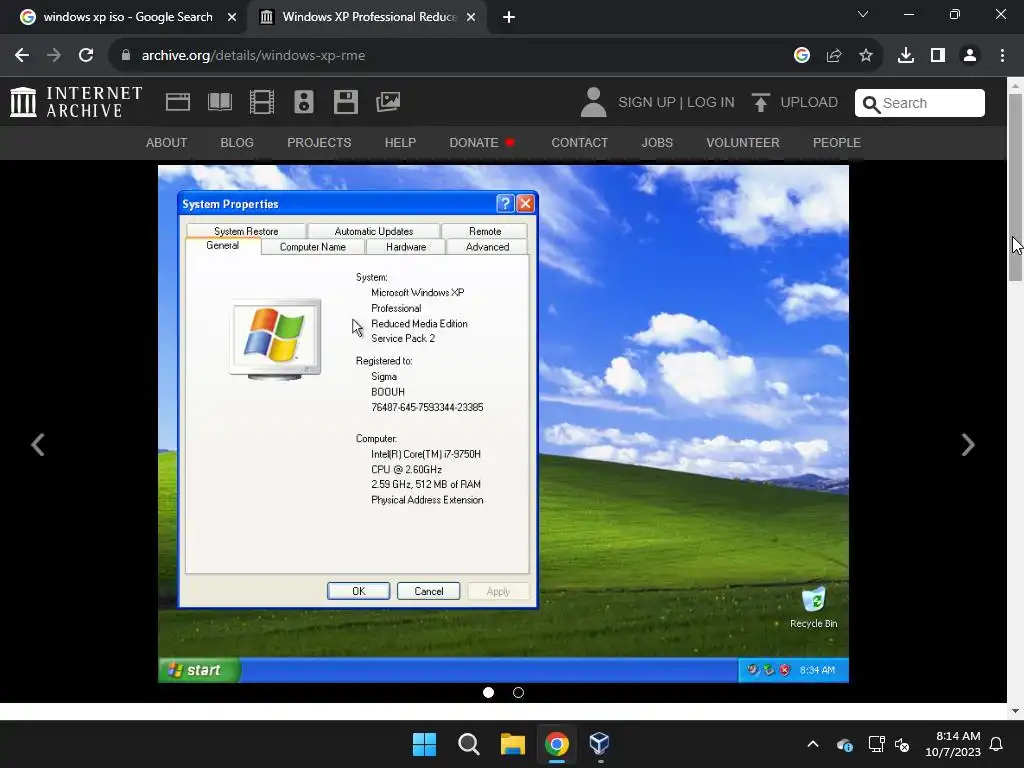Click the UPLOAD link text

[809, 103]
